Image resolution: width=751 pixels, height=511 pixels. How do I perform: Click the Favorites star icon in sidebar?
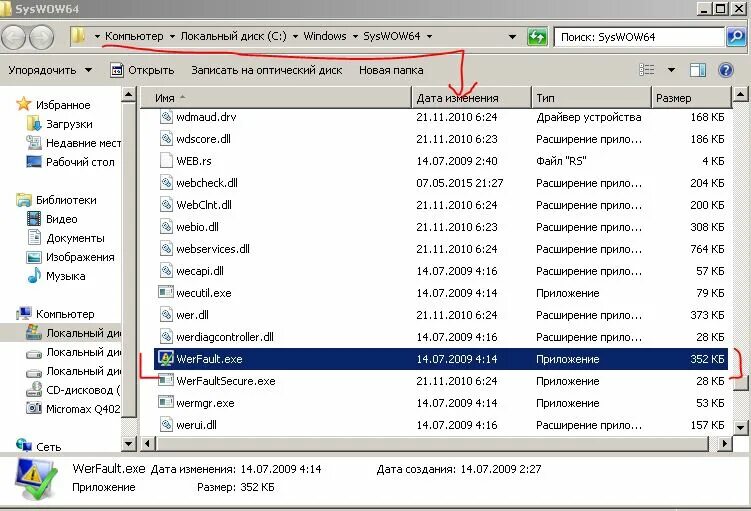[23, 104]
